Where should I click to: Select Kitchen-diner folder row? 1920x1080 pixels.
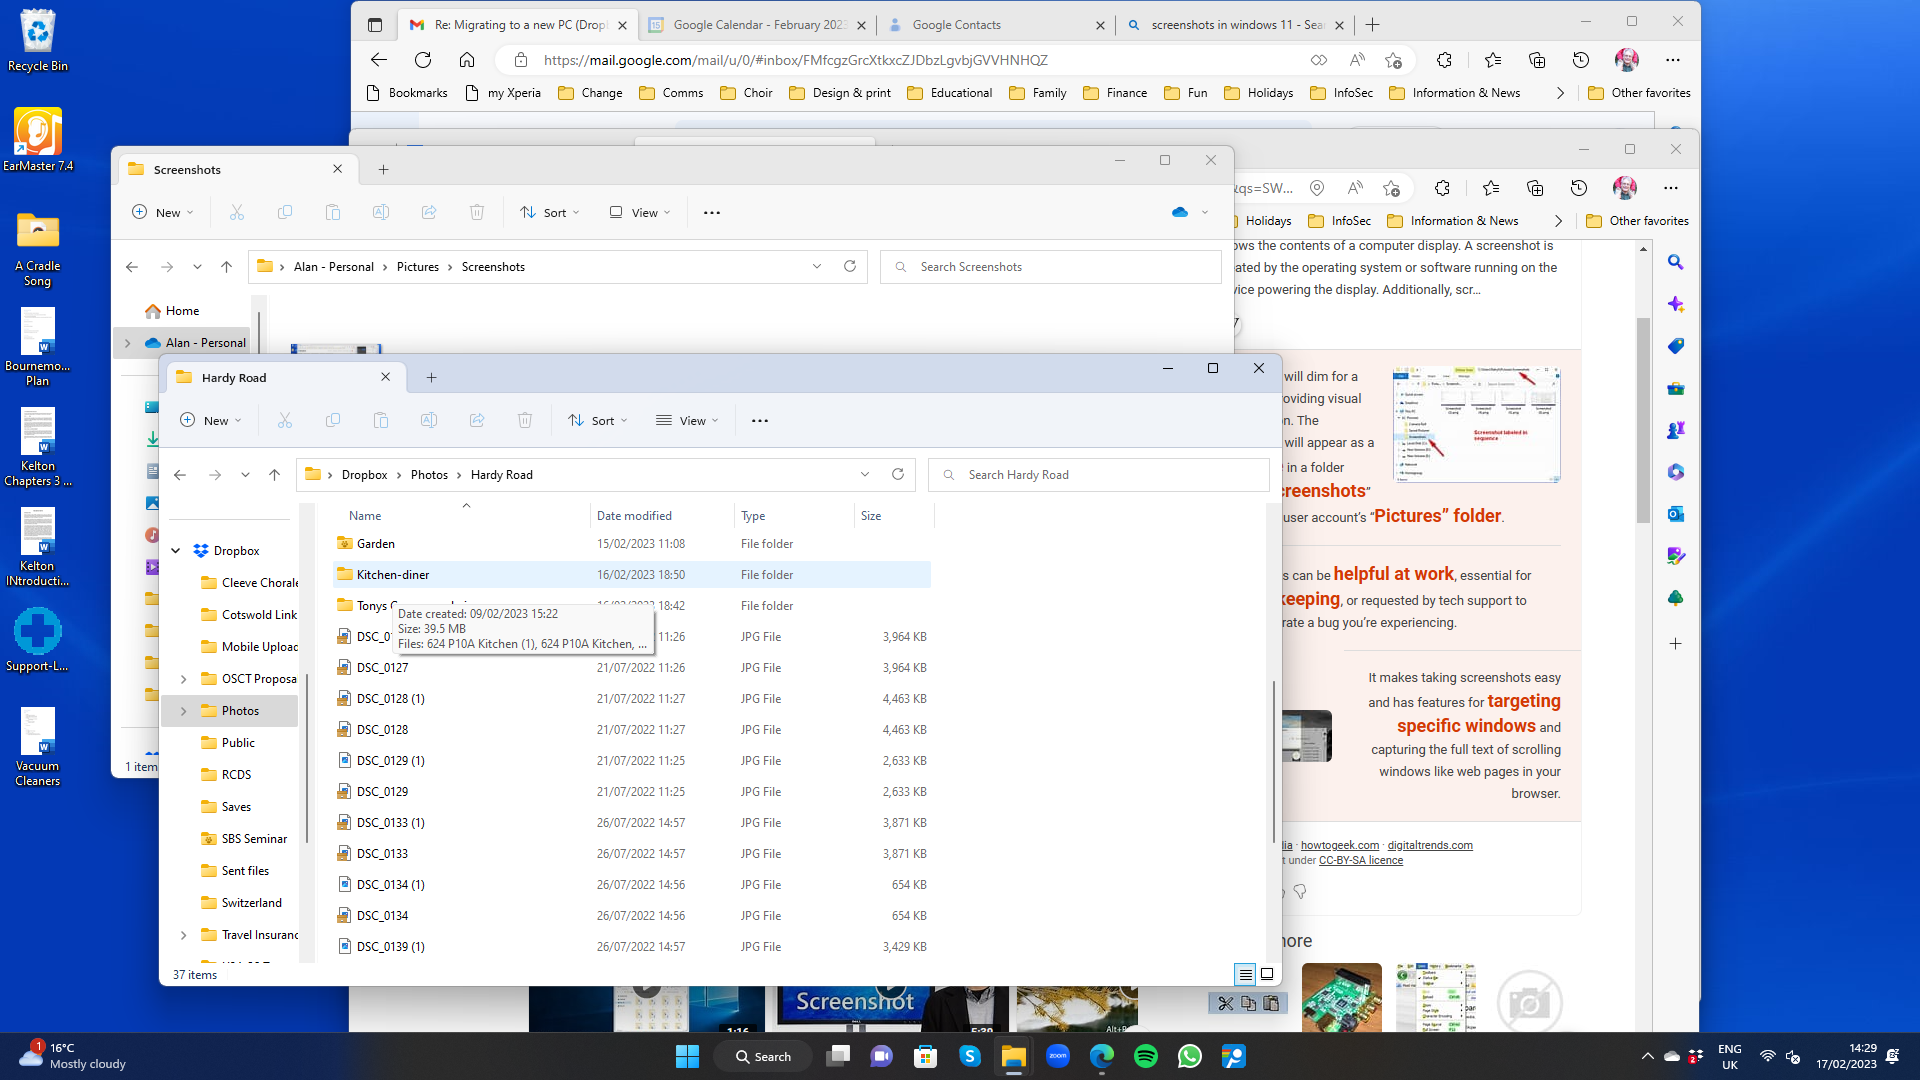[632, 575]
